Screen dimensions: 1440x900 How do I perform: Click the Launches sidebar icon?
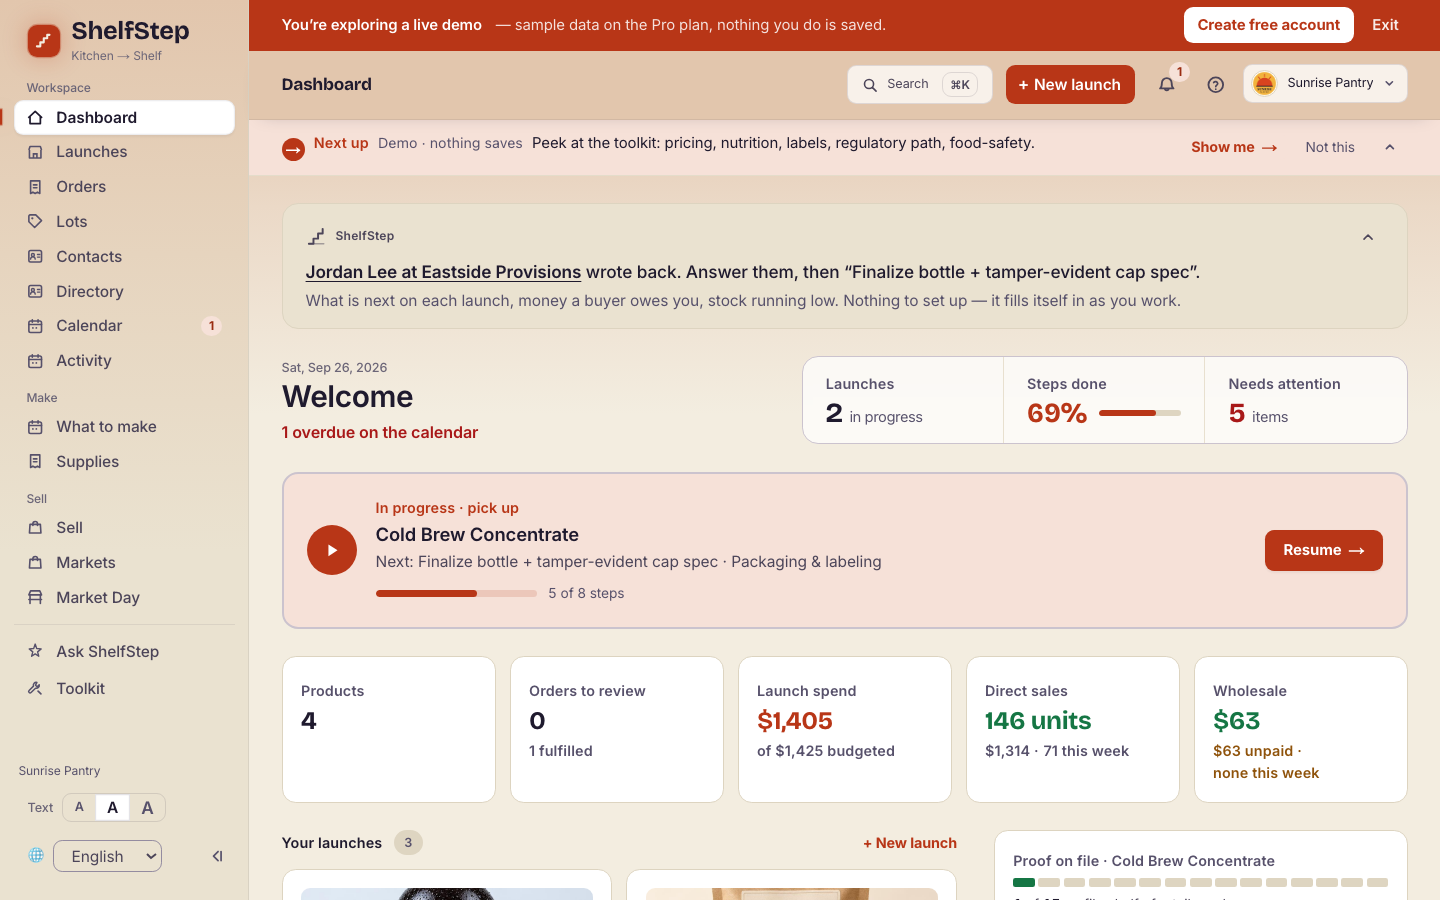35,152
